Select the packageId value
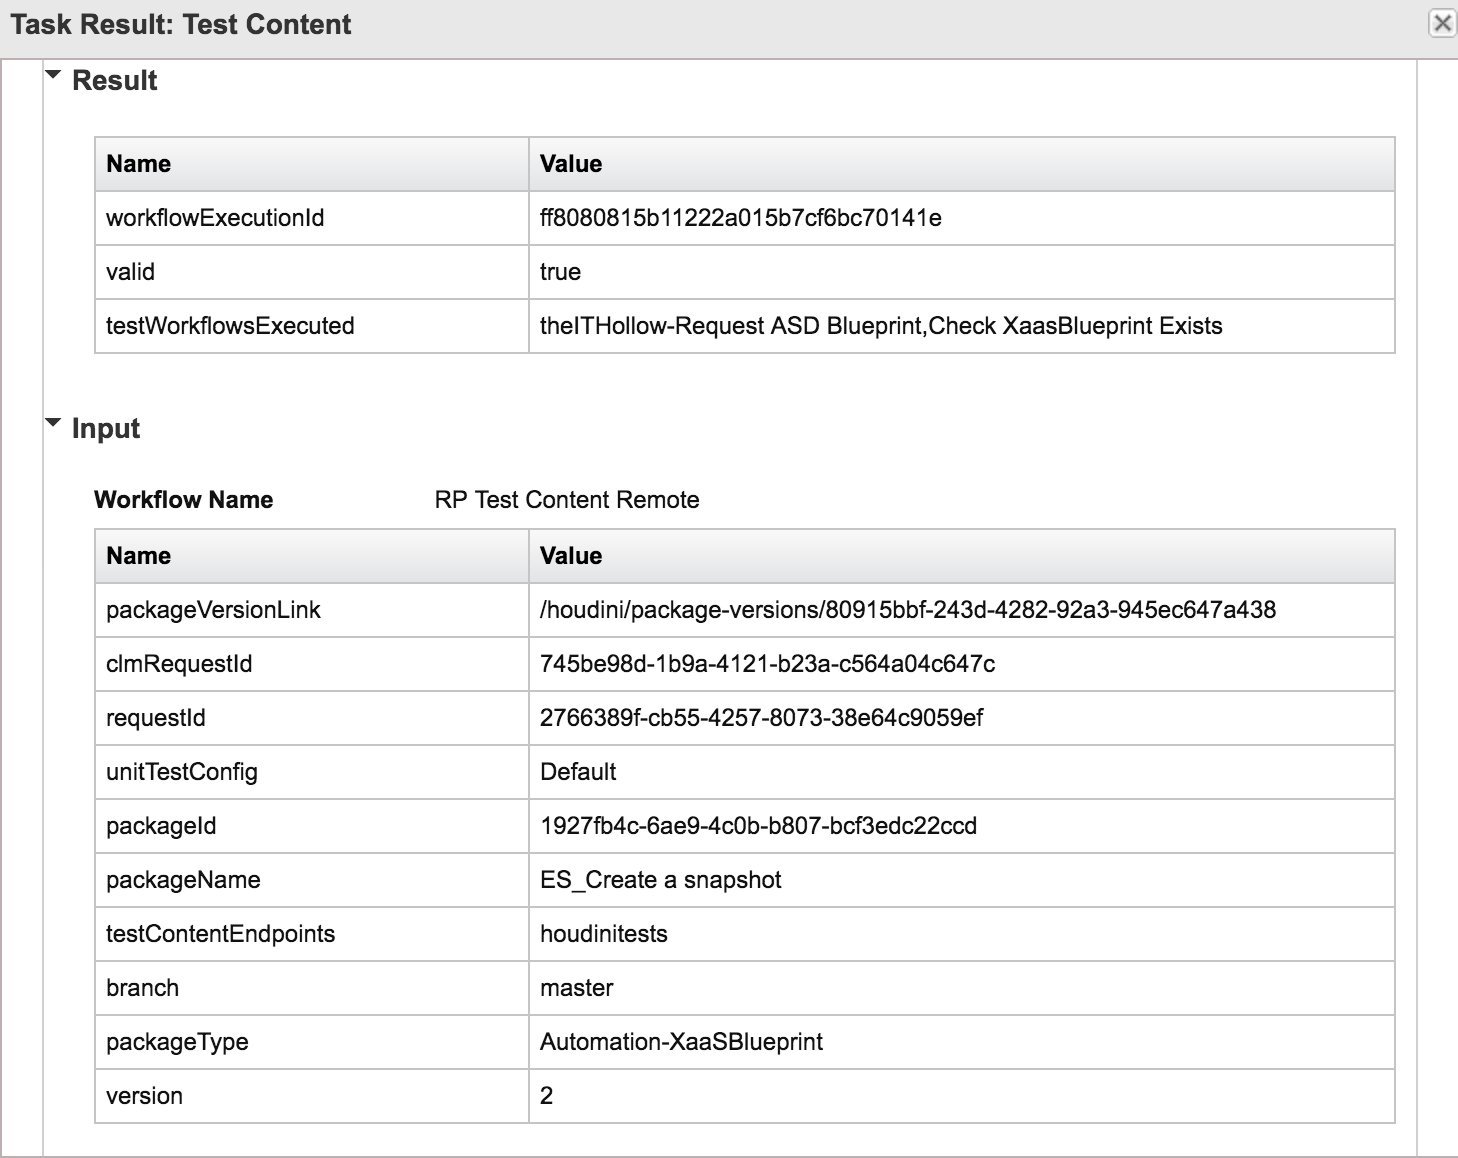This screenshot has width=1458, height=1158. (x=758, y=826)
